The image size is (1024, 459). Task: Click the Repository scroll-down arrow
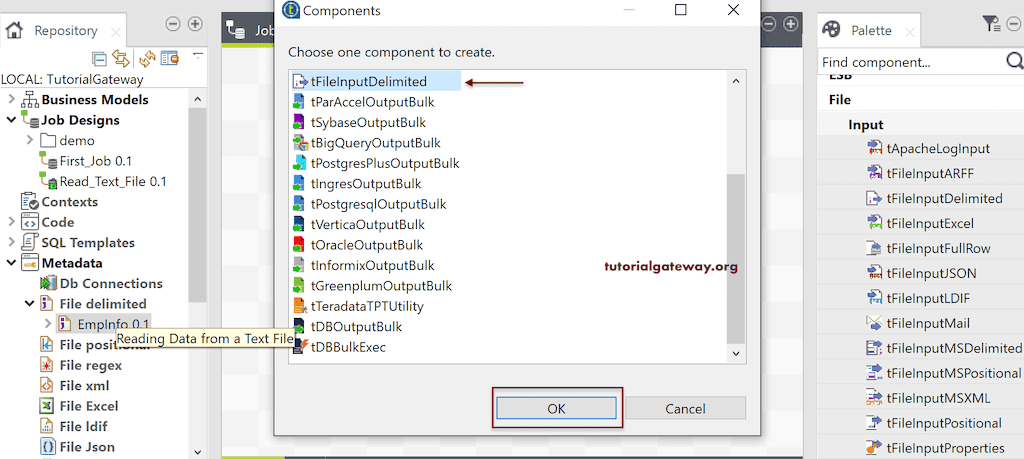point(198,452)
